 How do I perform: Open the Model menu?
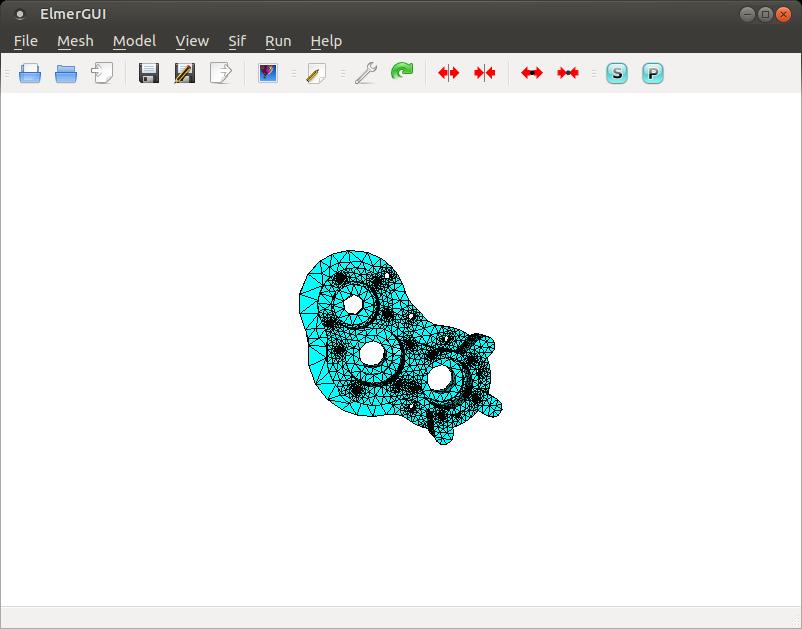pyautogui.click(x=134, y=41)
